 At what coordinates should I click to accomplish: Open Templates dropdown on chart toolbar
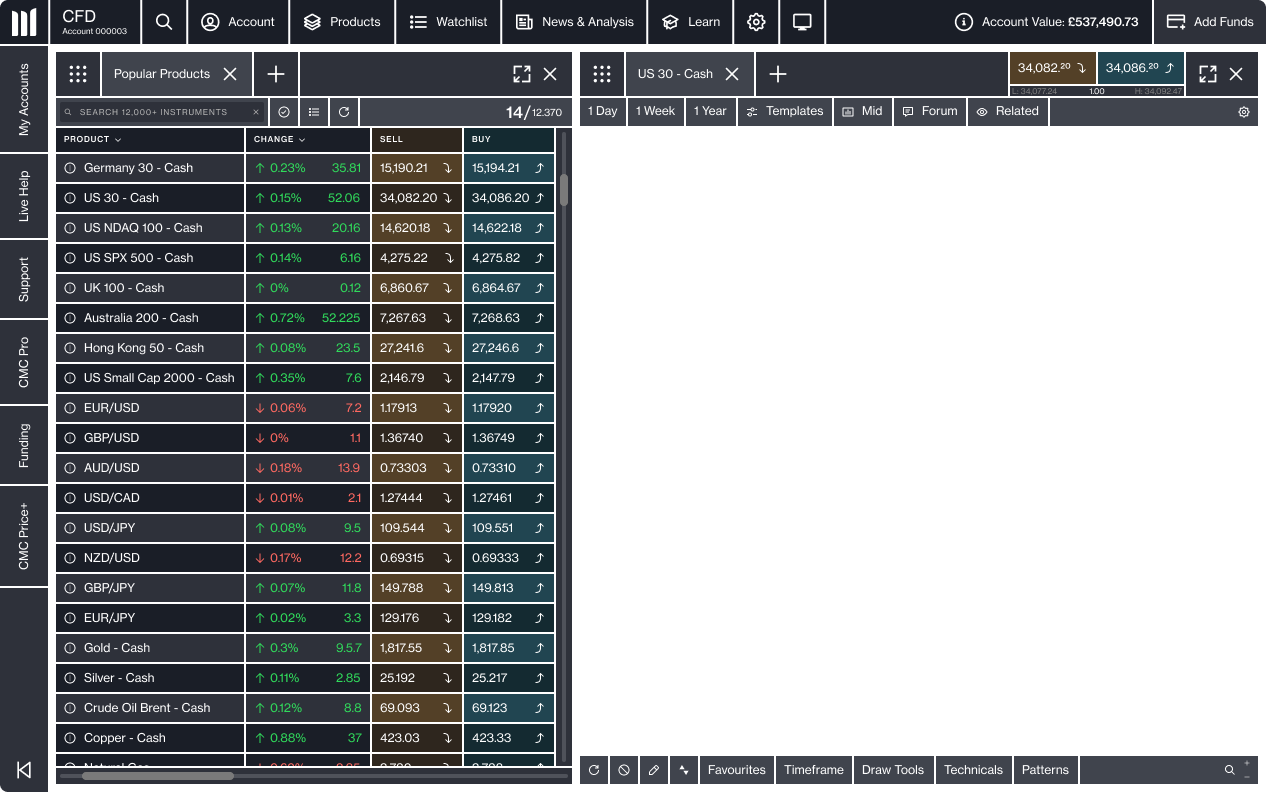(x=785, y=111)
